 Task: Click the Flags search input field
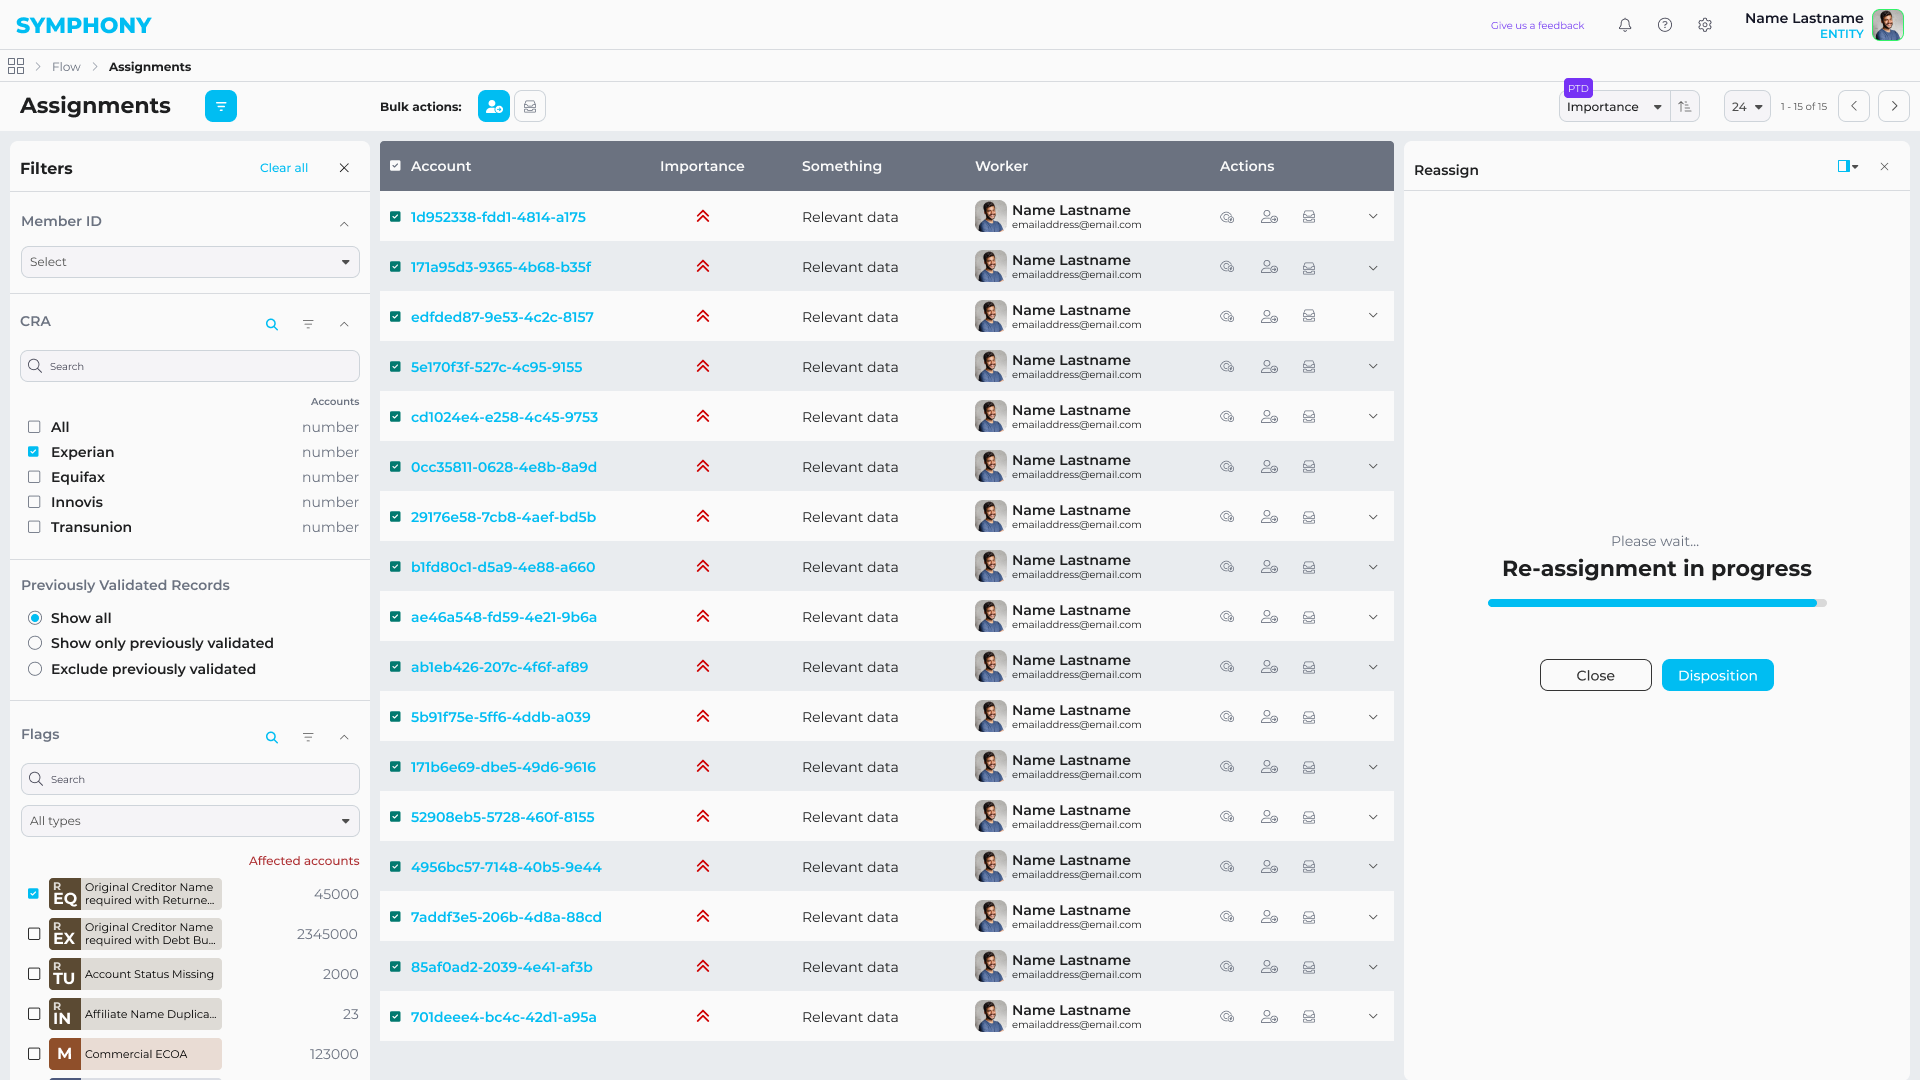pyautogui.click(x=190, y=779)
